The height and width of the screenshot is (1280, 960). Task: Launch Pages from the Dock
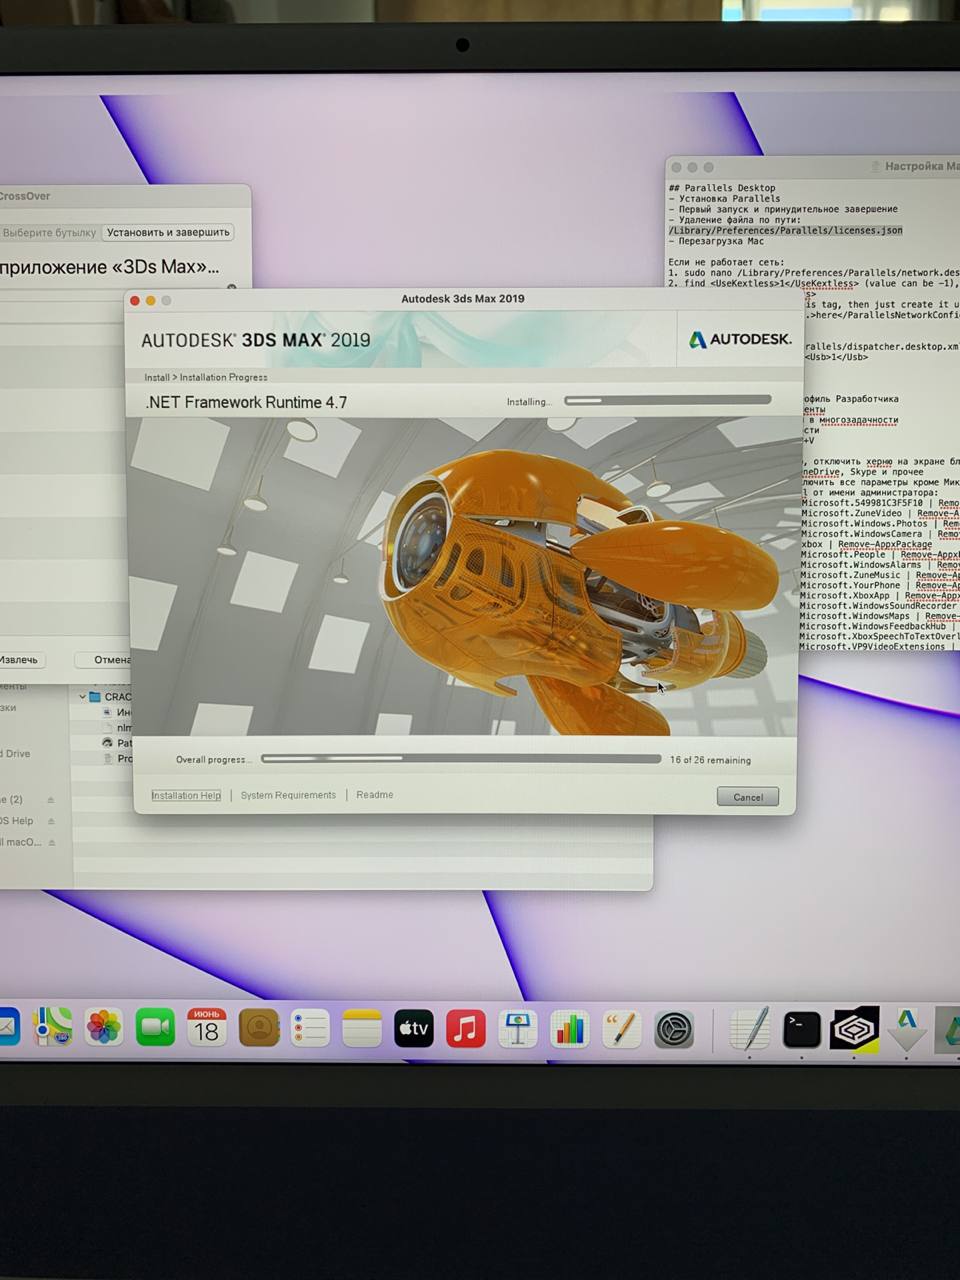tap(622, 1029)
